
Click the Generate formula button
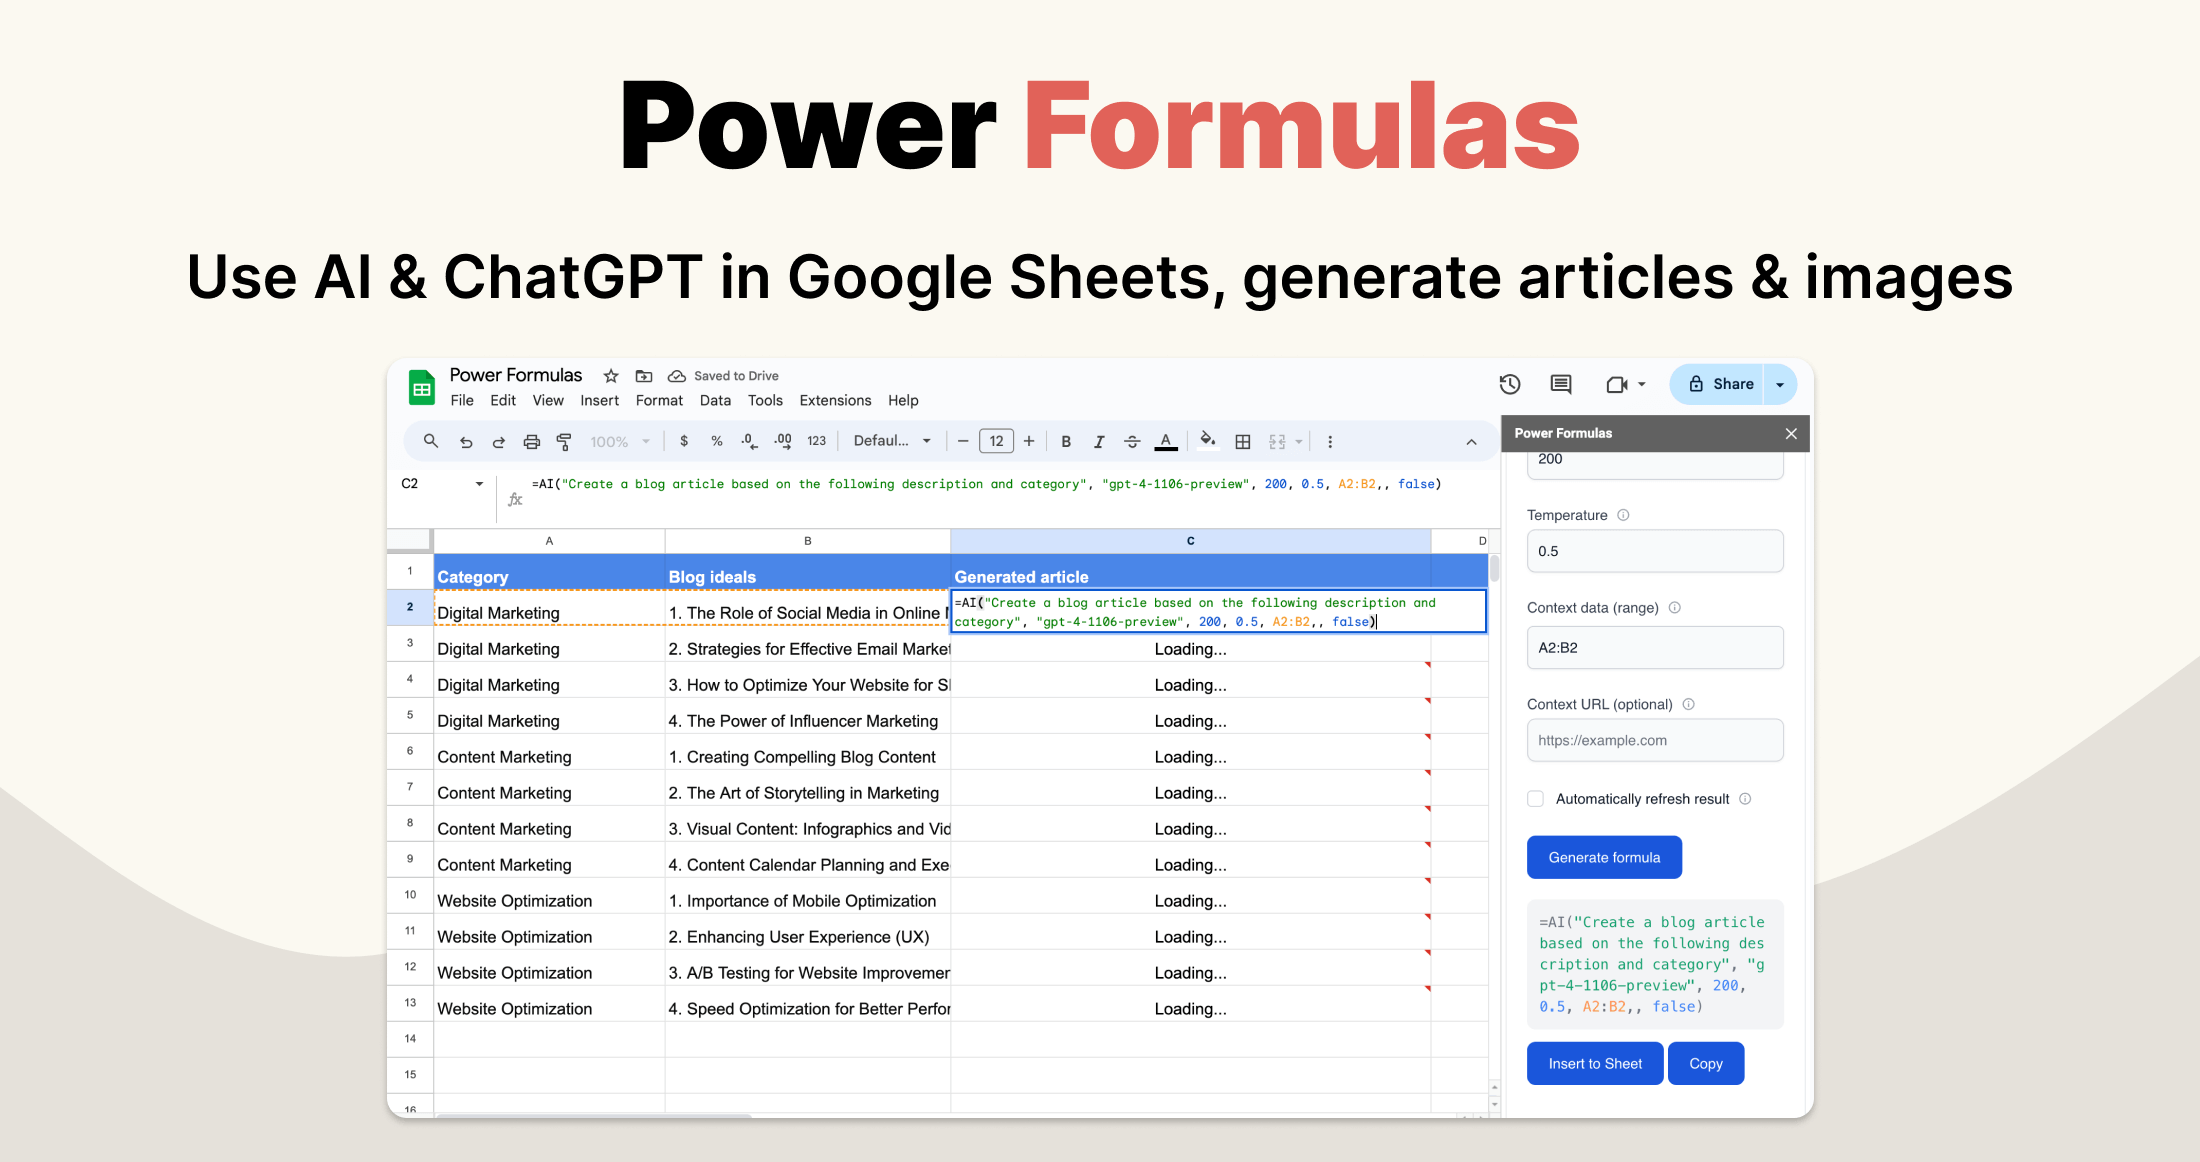[1604, 857]
